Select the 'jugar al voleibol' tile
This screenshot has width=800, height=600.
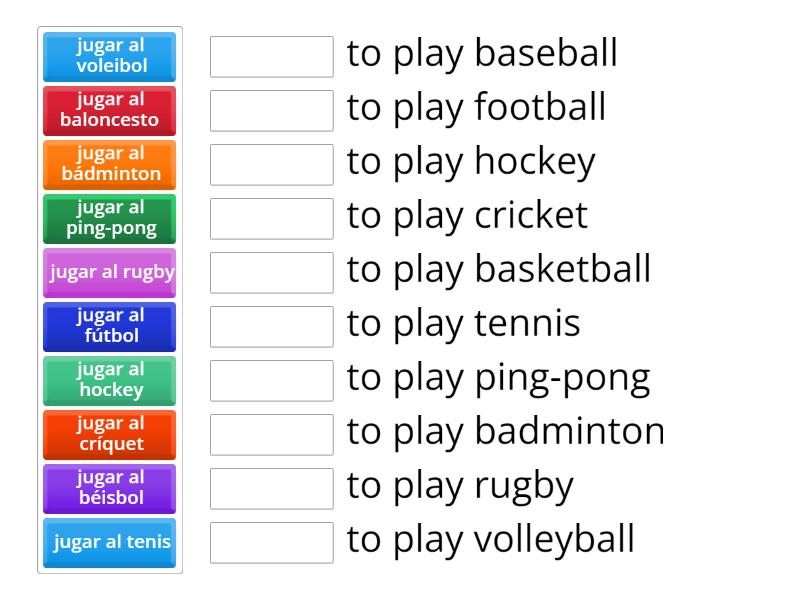point(109,57)
